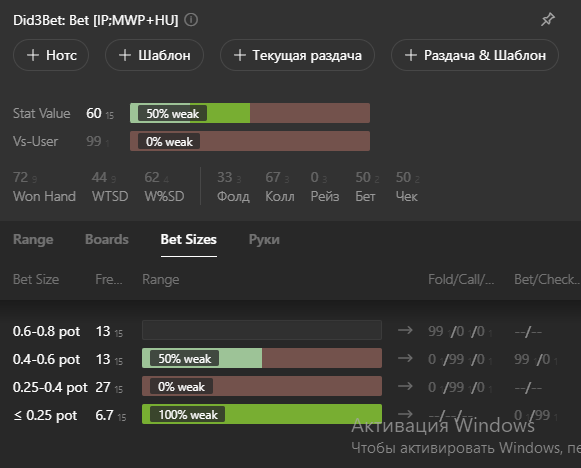Click the empty 0.6-0.8 pot range bar
The image size is (581, 468).
click(x=262, y=330)
